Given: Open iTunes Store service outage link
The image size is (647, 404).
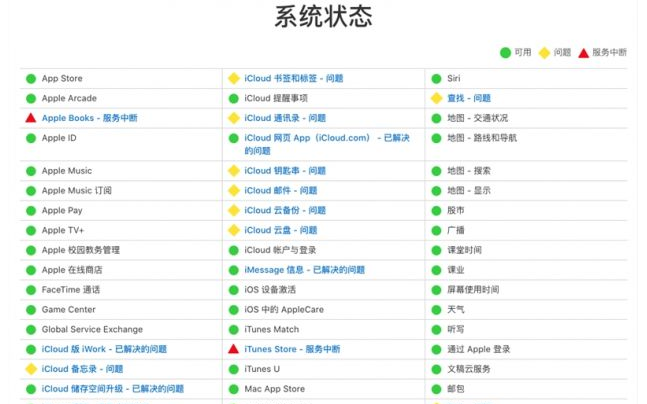Looking at the screenshot, I should 292,349.
